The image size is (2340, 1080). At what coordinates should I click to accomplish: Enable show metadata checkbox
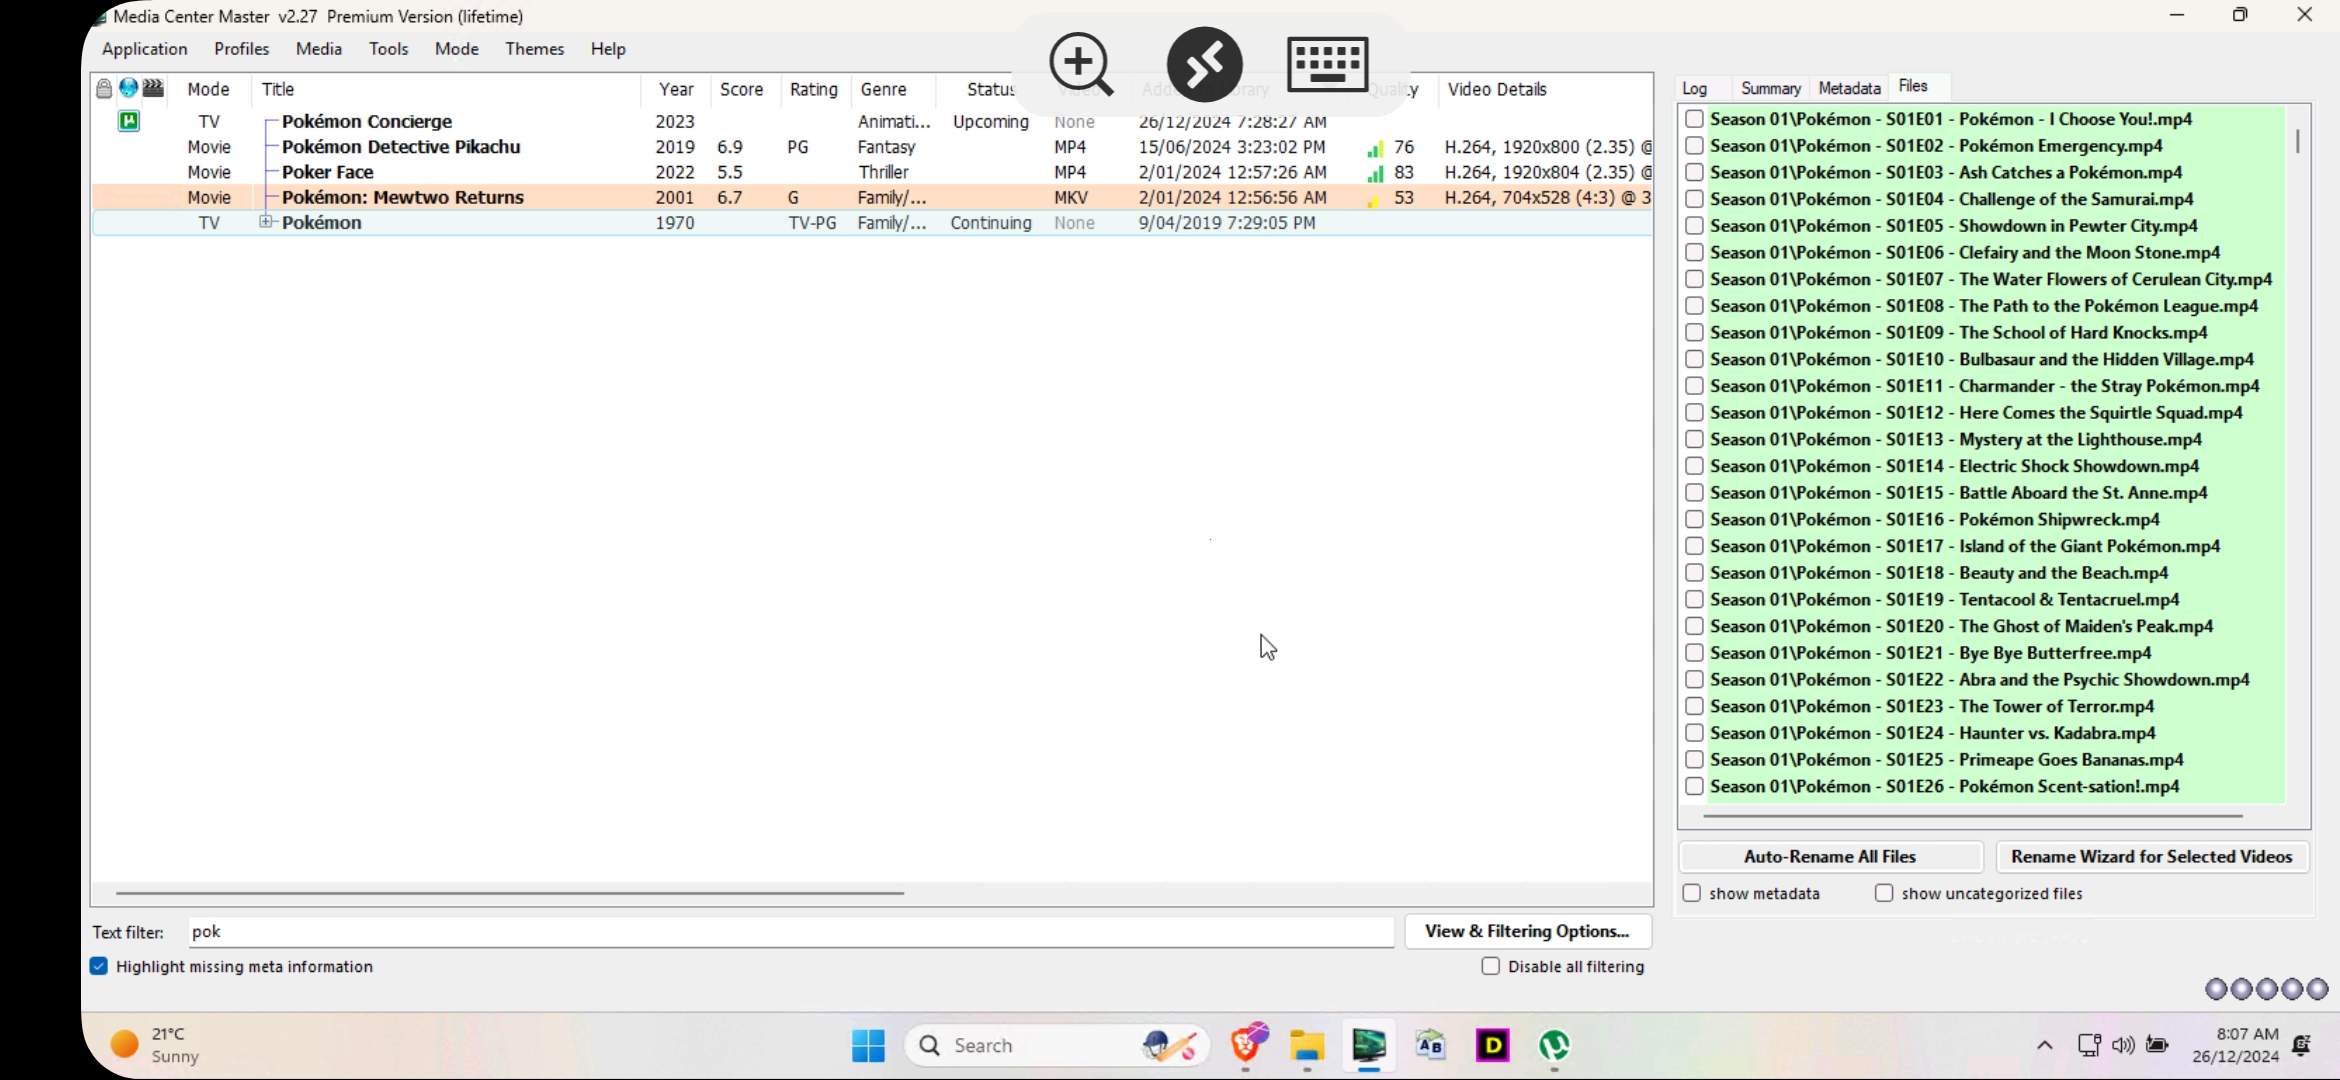[1692, 893]
